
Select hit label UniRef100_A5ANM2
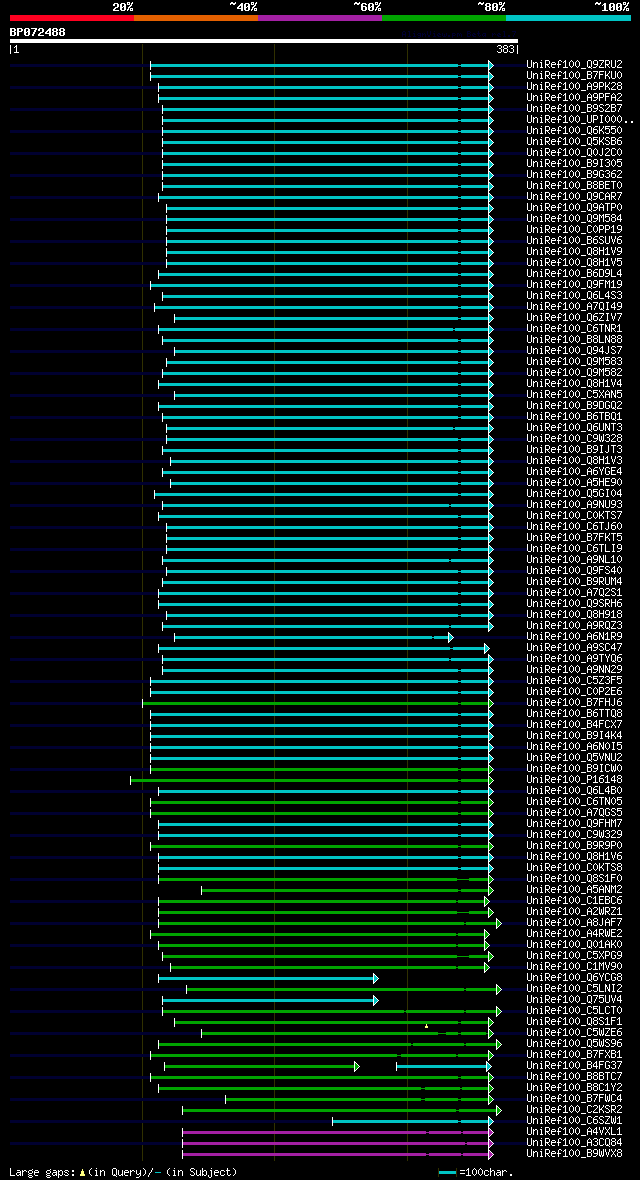click(x=574, y=890)
